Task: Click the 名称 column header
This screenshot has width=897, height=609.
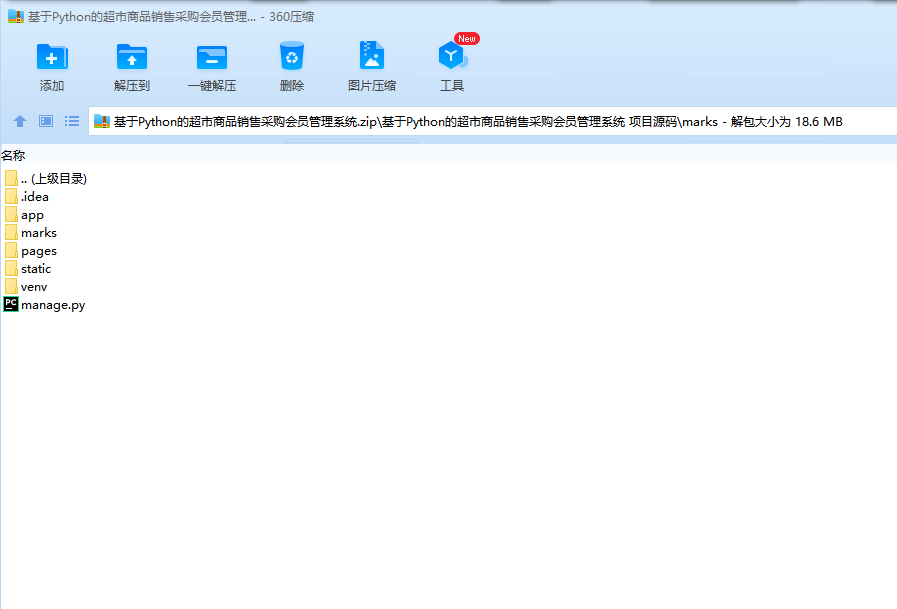Action: click(13, 156)
